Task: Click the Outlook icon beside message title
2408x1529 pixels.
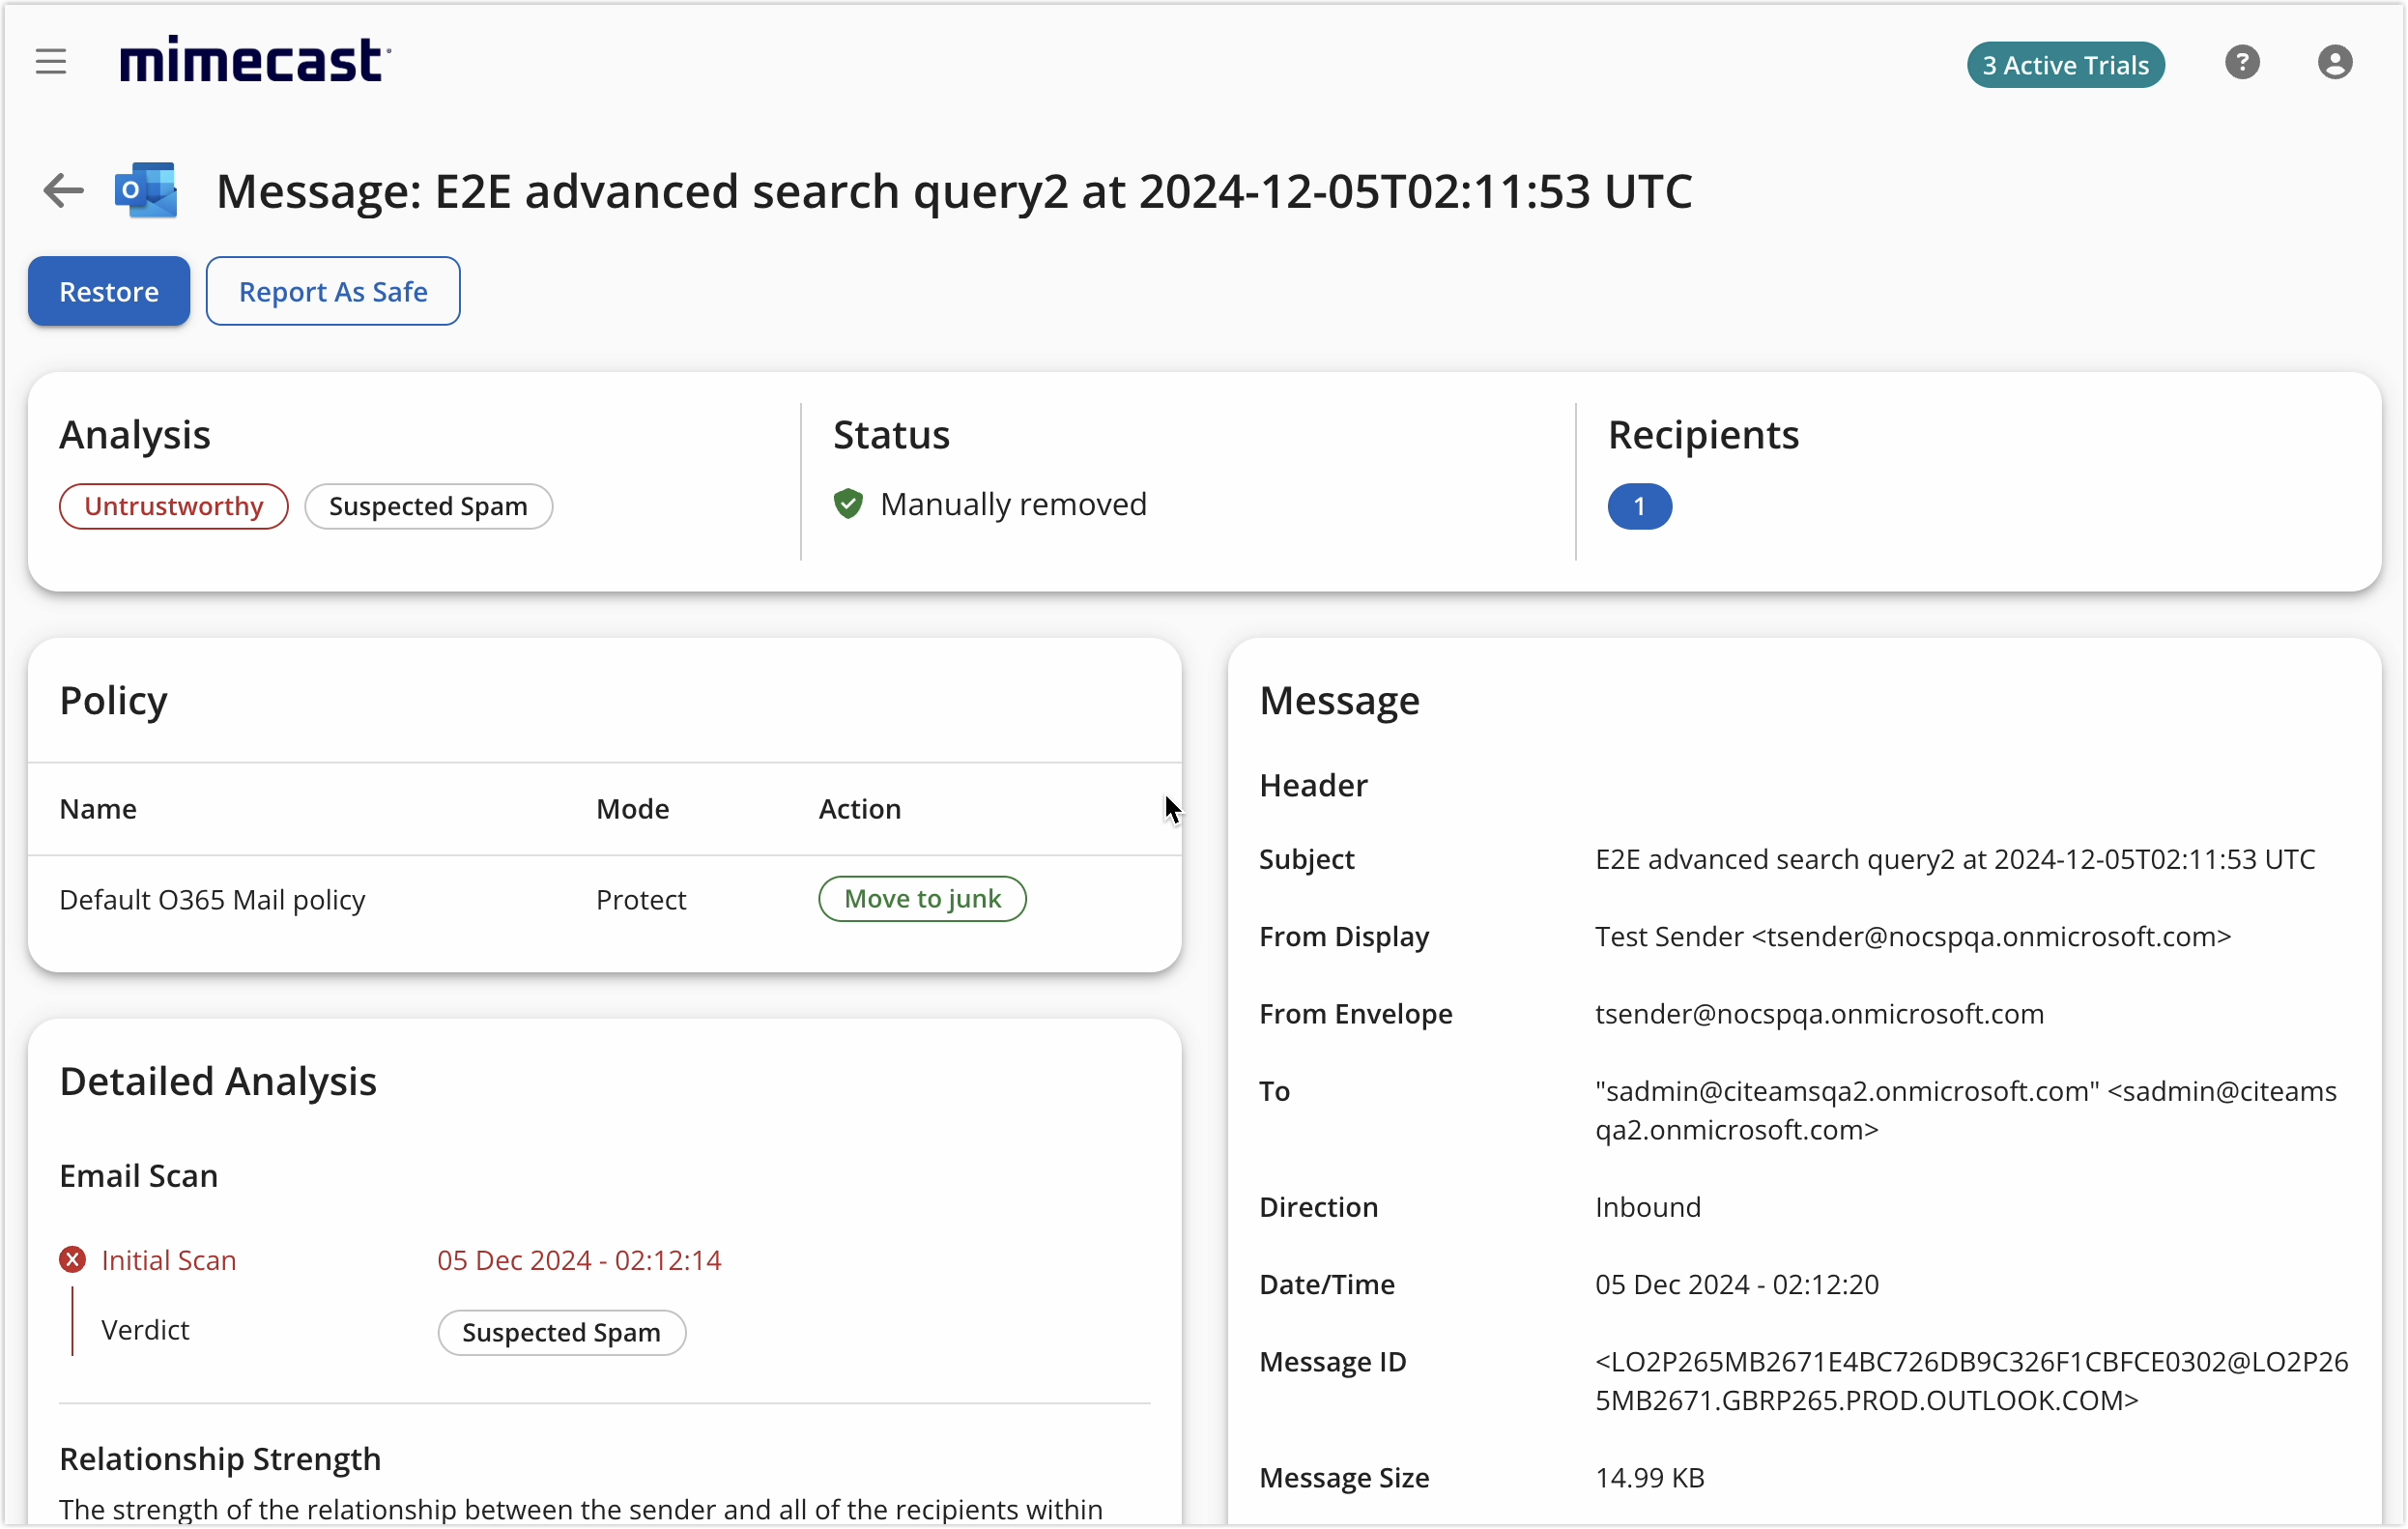Action: pyautogui.click(x=146, y=190)
